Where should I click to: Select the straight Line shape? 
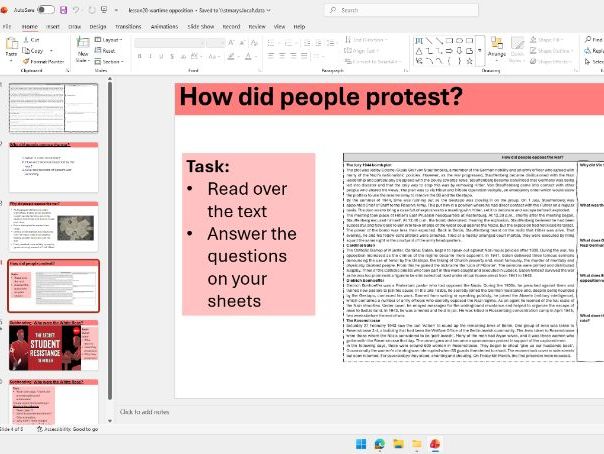click(x=429, y=40)
